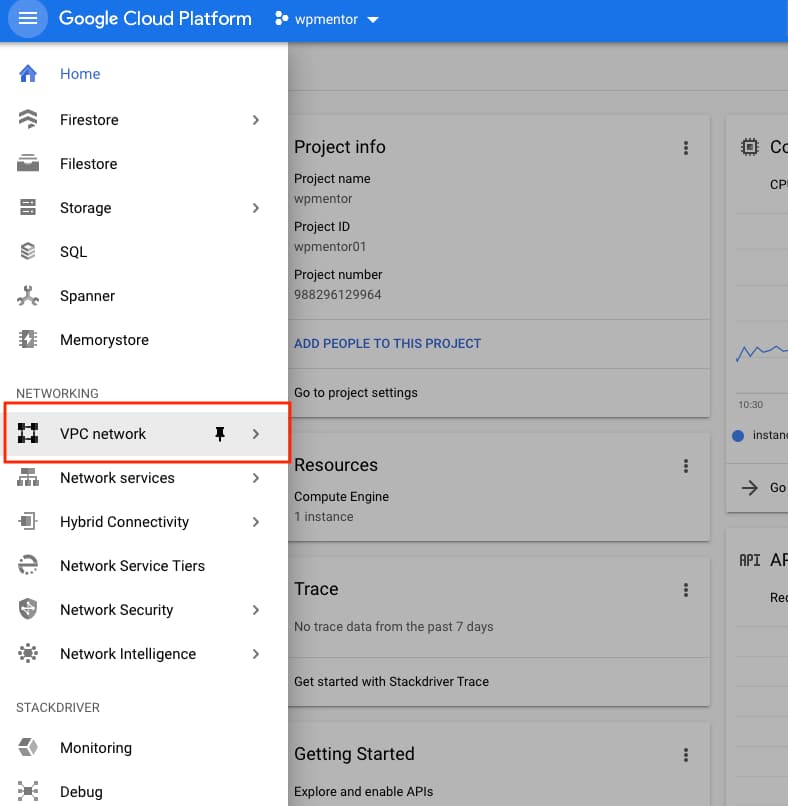Click Go to project settings link
This screenshot has height=806, width=788.
point(356,393)
